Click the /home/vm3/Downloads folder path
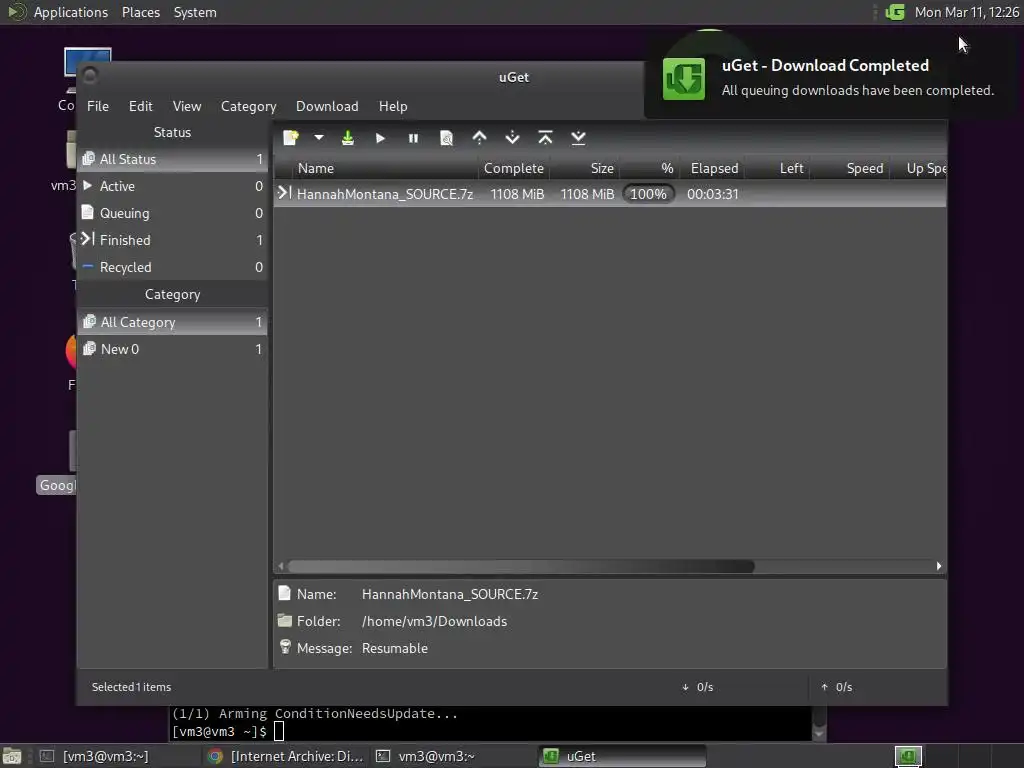 [434, 622]
